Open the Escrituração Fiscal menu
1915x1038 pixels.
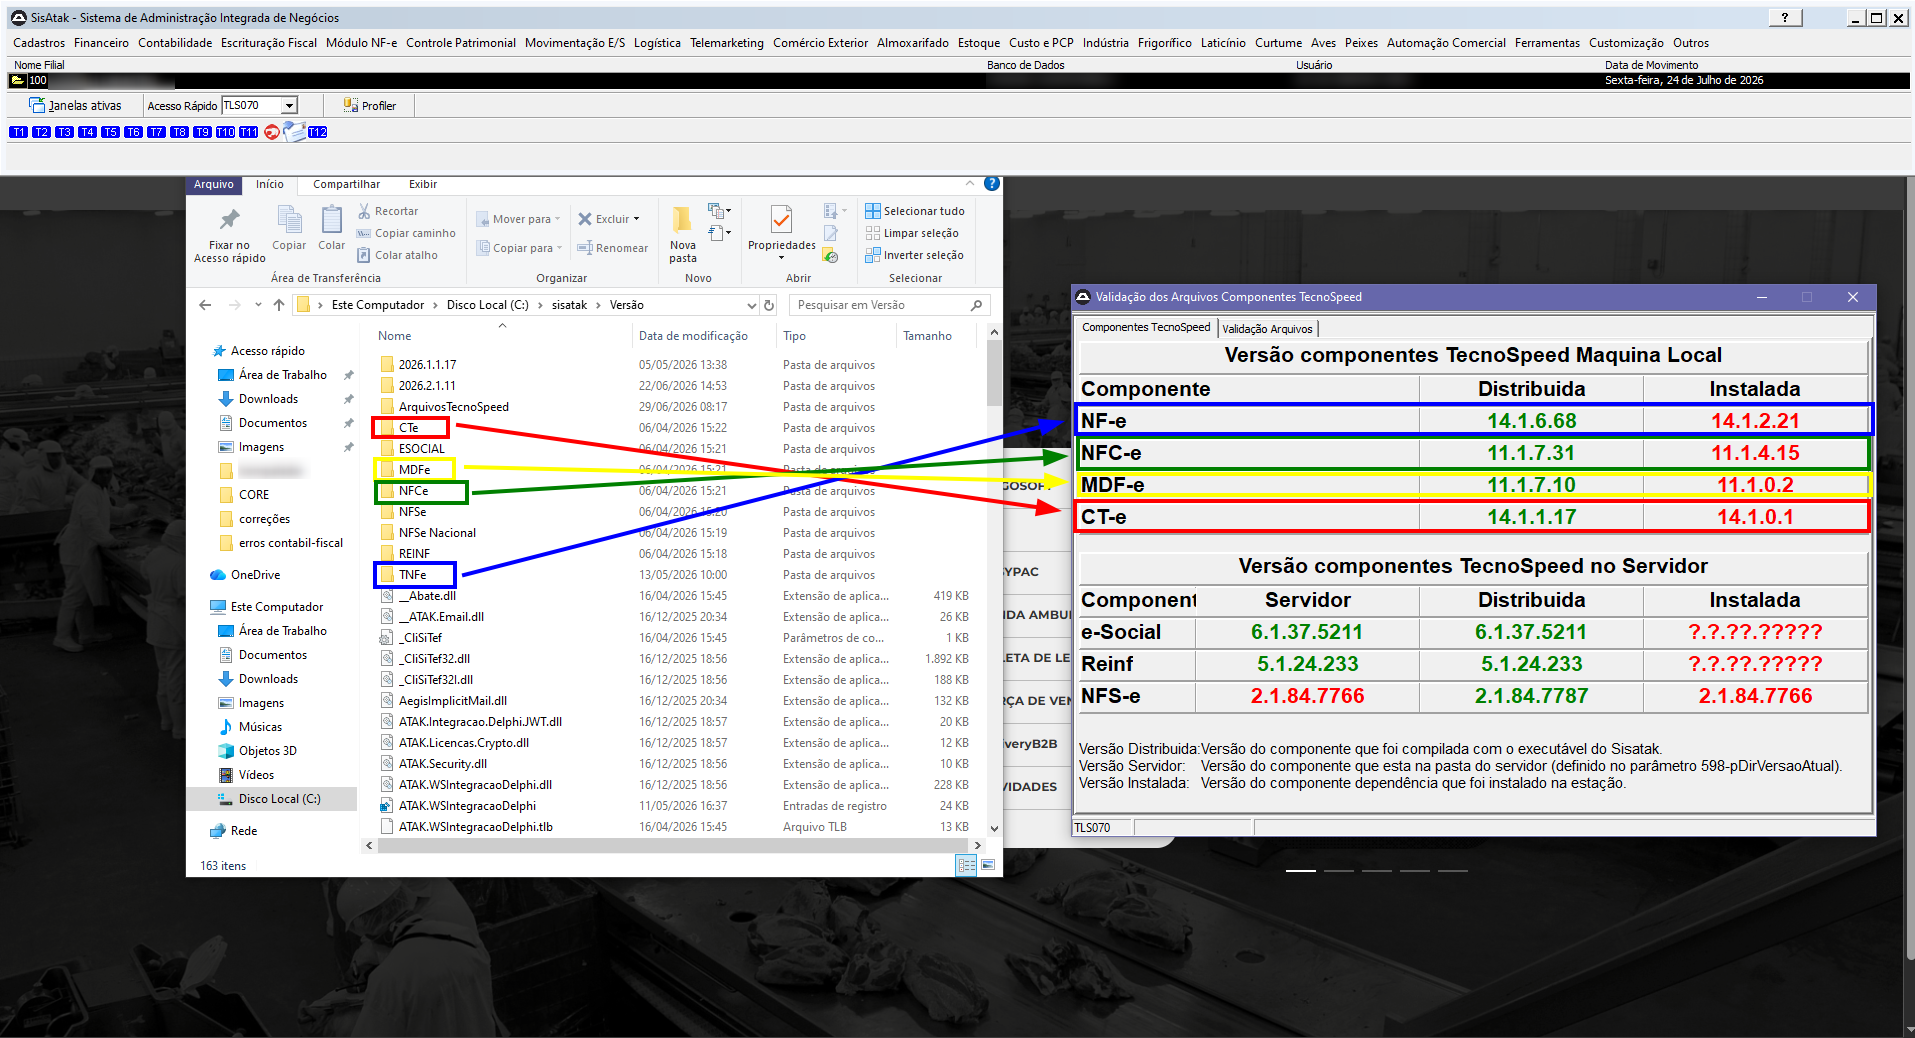click(x=269, y=43)
